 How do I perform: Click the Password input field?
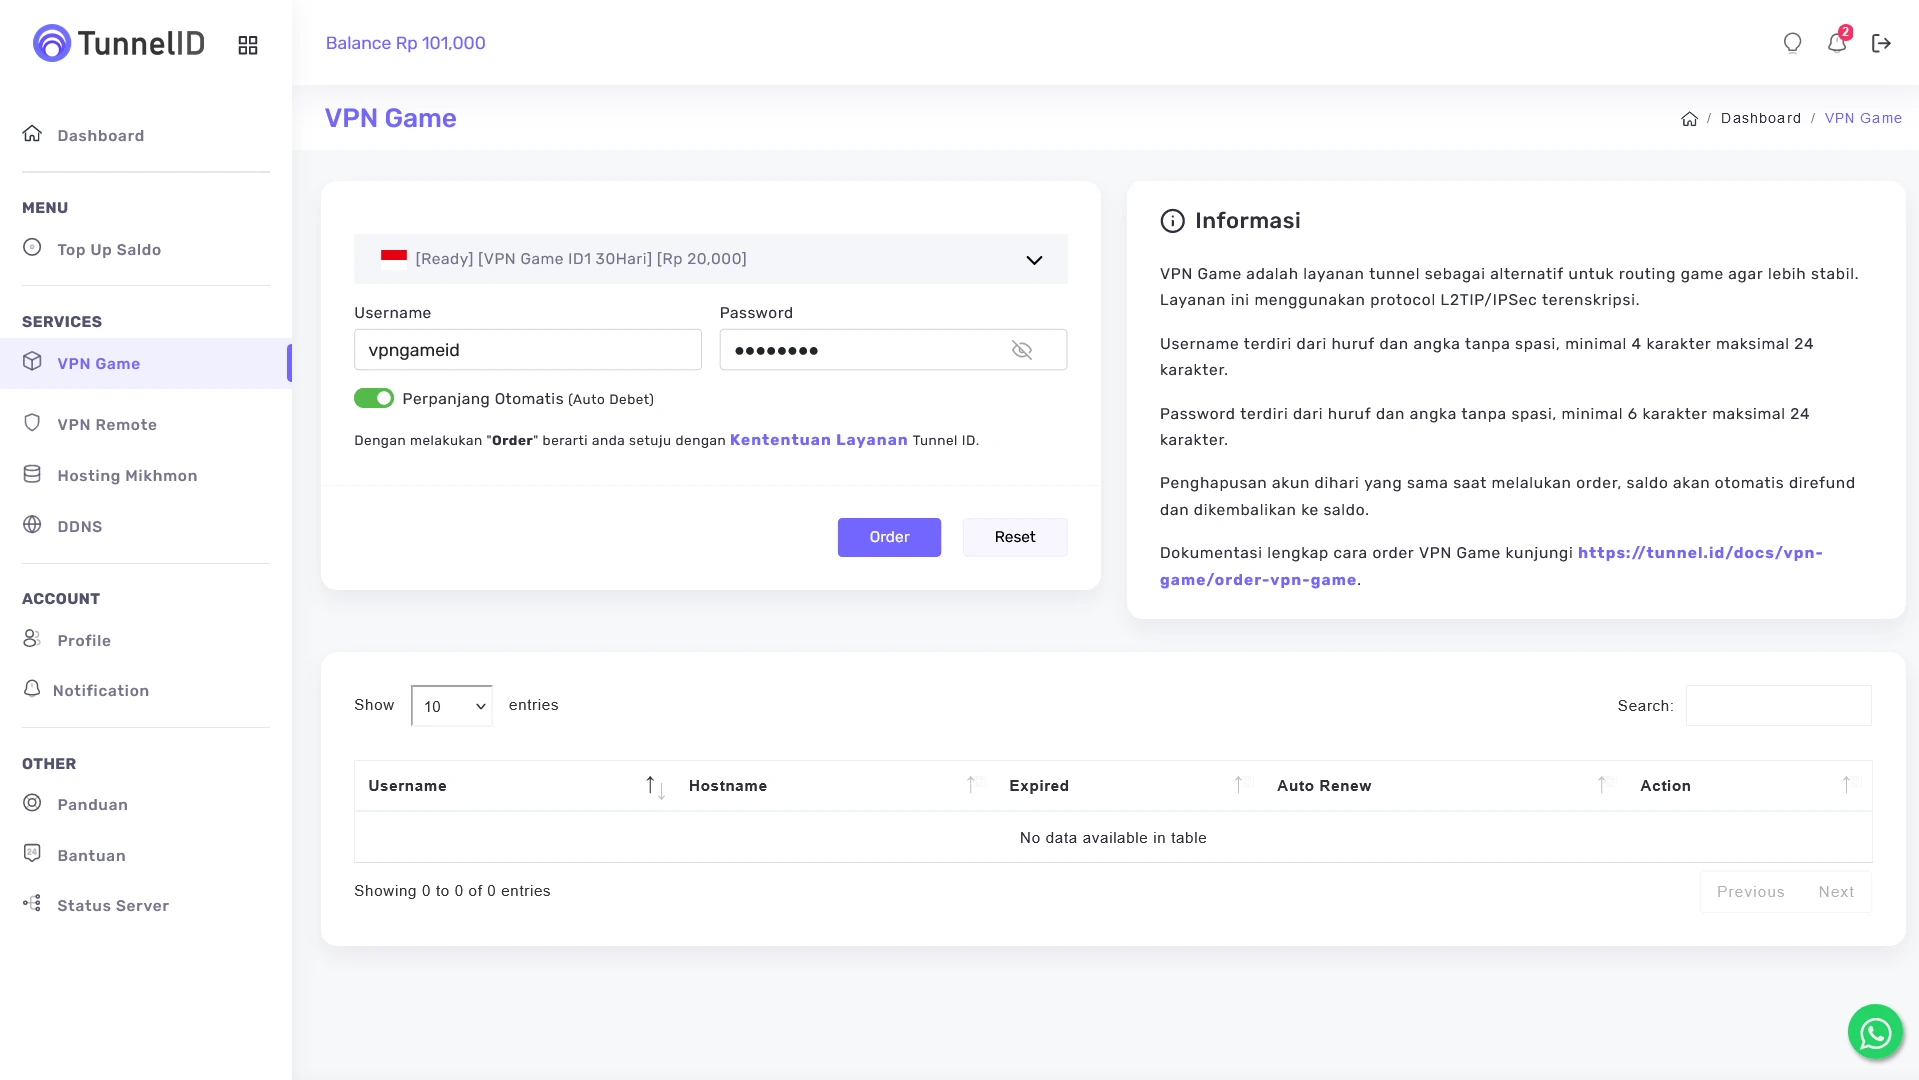click(x=893, y=350)
